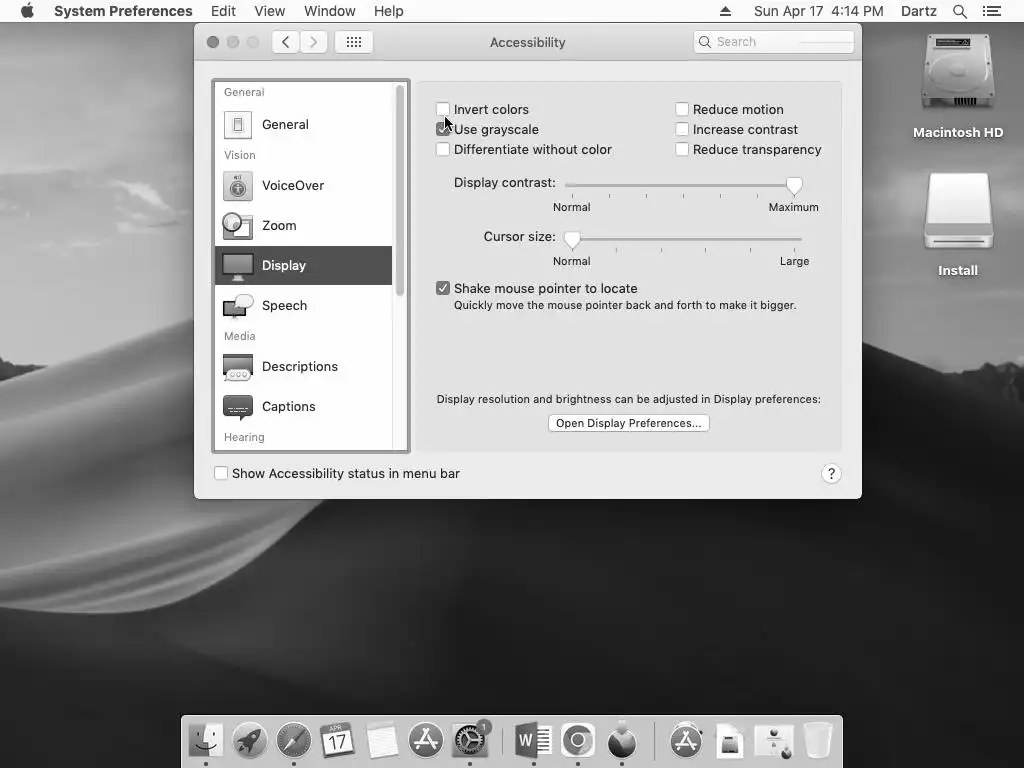This screenshot has height=768, width=1024.
Task: Open Macintosh HD drive on desktop
Action: pyautogui.click(x=957, y=86)
